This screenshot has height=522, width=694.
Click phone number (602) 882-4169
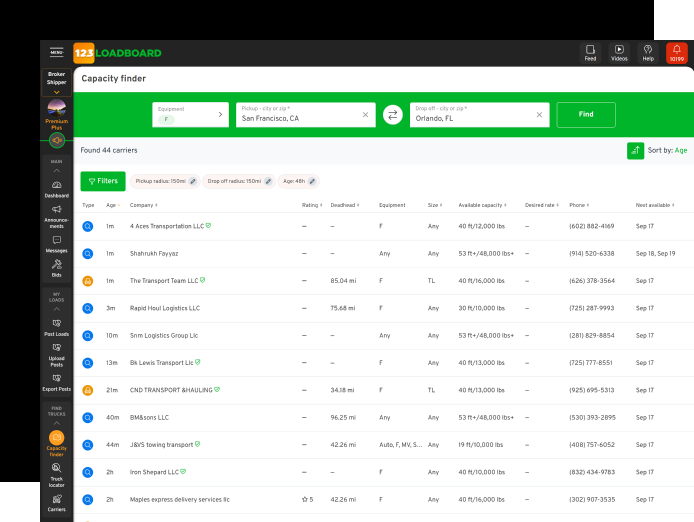[591, 226]
